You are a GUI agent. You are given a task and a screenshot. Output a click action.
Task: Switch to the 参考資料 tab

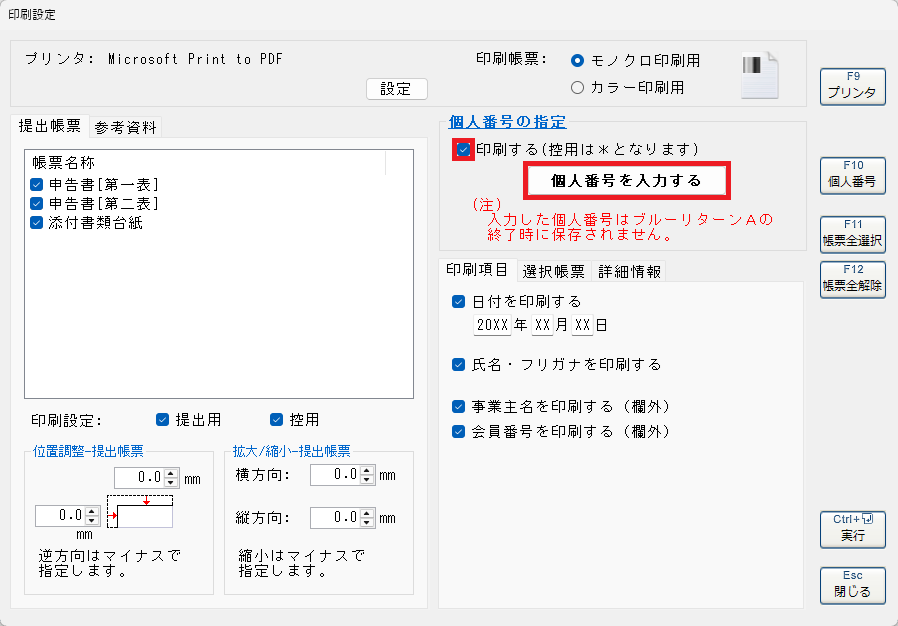click(125, 127)
